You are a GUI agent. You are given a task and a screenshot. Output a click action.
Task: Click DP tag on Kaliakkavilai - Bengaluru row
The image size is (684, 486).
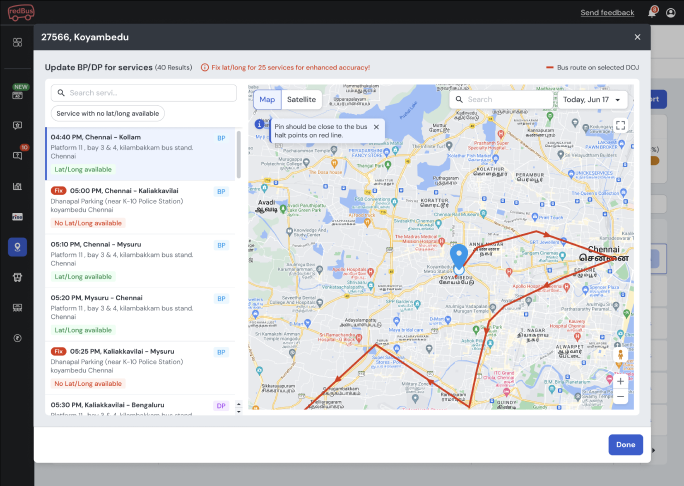pyautogui.click(x=221, y=406)
